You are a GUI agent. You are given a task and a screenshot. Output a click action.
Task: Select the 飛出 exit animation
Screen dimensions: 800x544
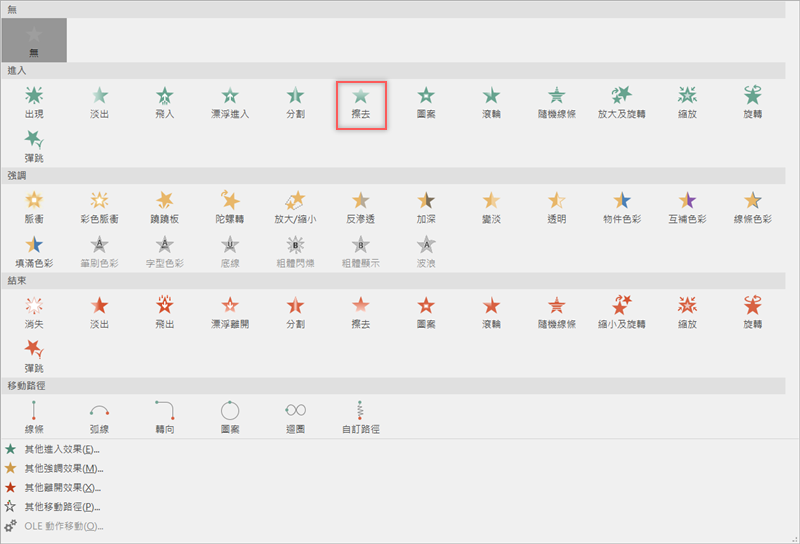click(x=165, y=312)
